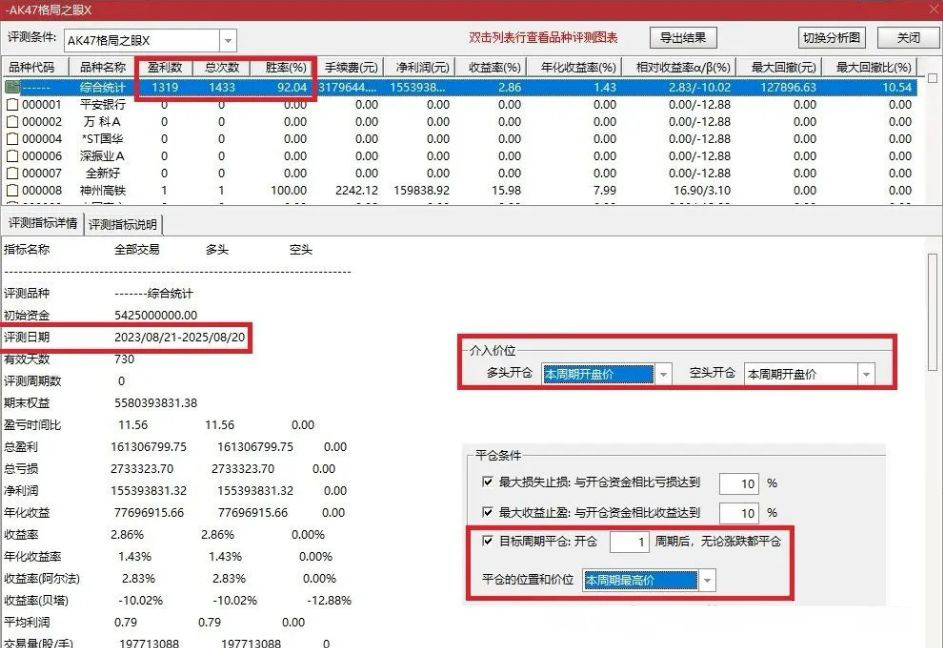Click the 最大回撤(%) column header
This screenshot has width=943, height=648.
[872, 67]
